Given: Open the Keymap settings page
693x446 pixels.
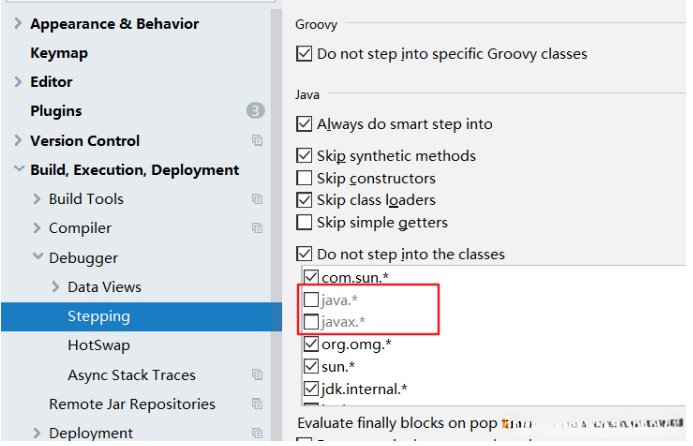Looking at the screenshot, I should 59,53.
